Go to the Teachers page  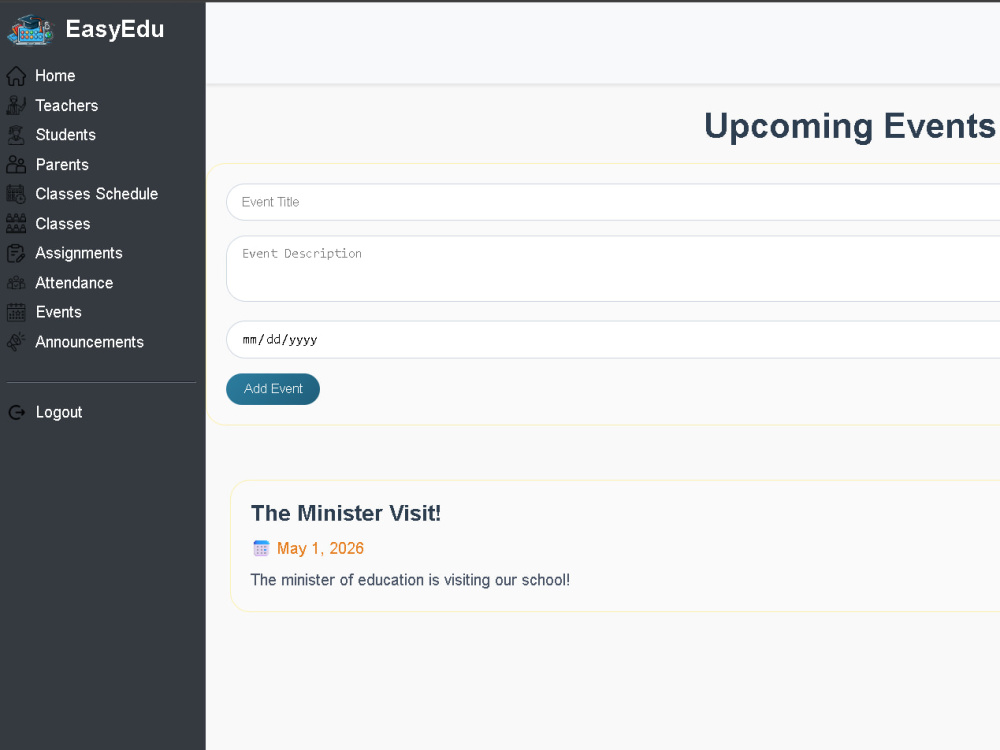(x=66, y=105)
